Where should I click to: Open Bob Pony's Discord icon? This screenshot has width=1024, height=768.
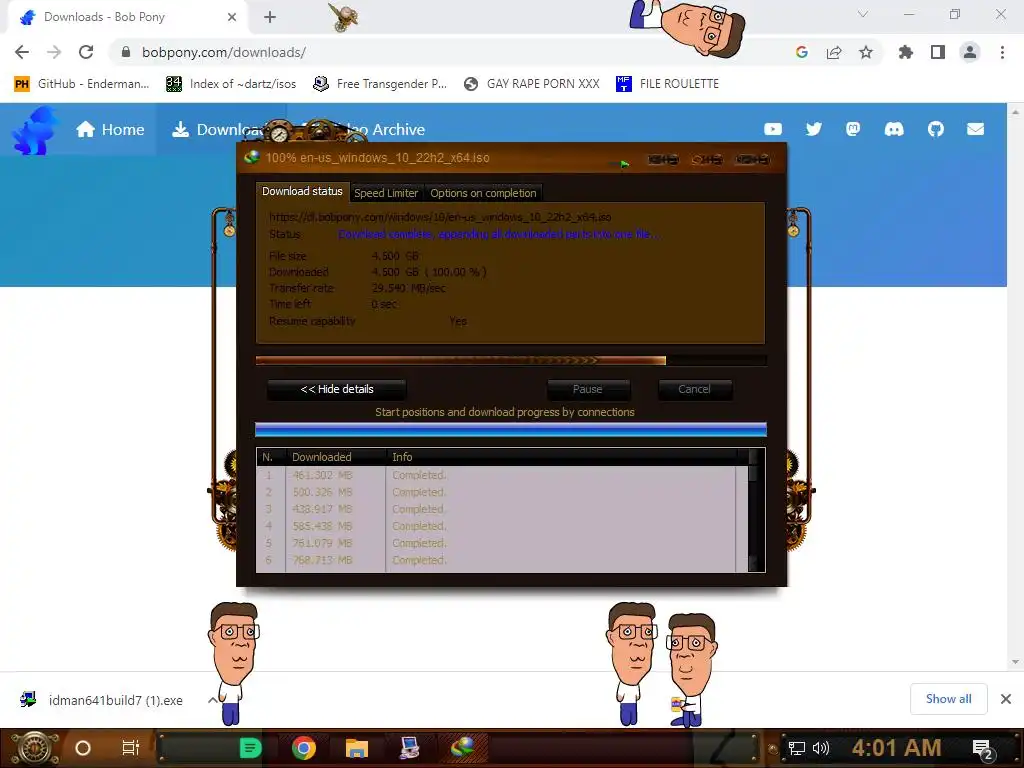click(894, 129)
